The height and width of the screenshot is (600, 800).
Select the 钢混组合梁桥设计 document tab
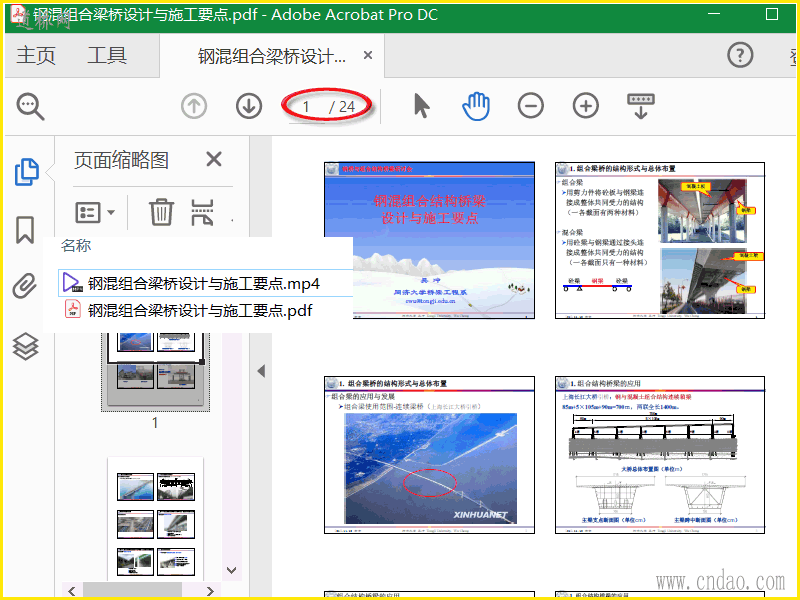tap(271, 56)
